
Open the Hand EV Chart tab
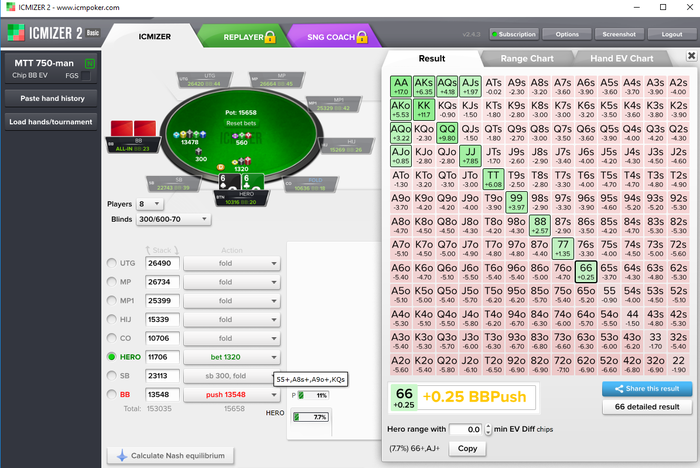coord(621,58)
